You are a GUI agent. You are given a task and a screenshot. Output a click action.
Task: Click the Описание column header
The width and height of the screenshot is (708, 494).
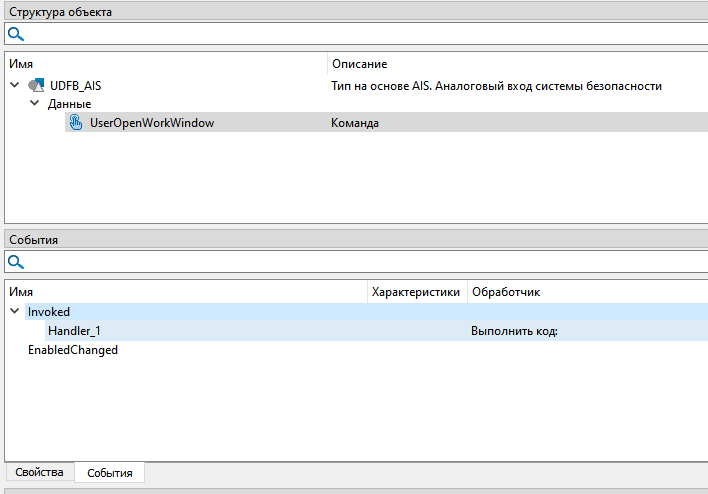(359, 64)
